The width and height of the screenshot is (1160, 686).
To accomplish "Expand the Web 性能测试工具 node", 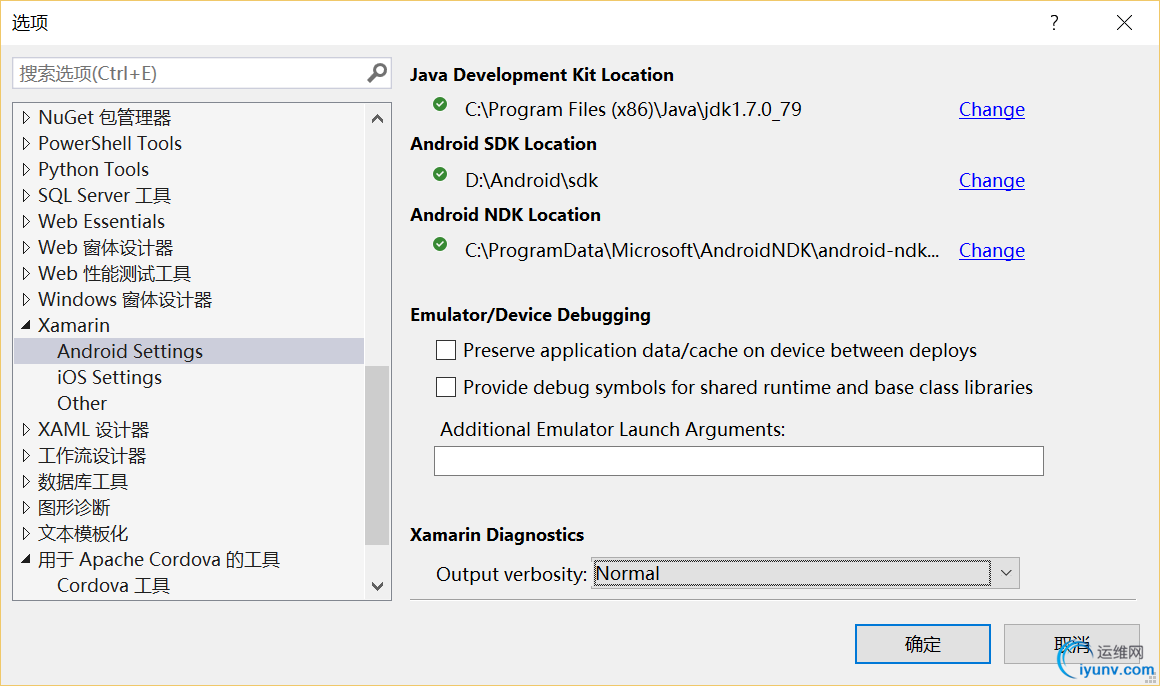I will click(26, 274).
